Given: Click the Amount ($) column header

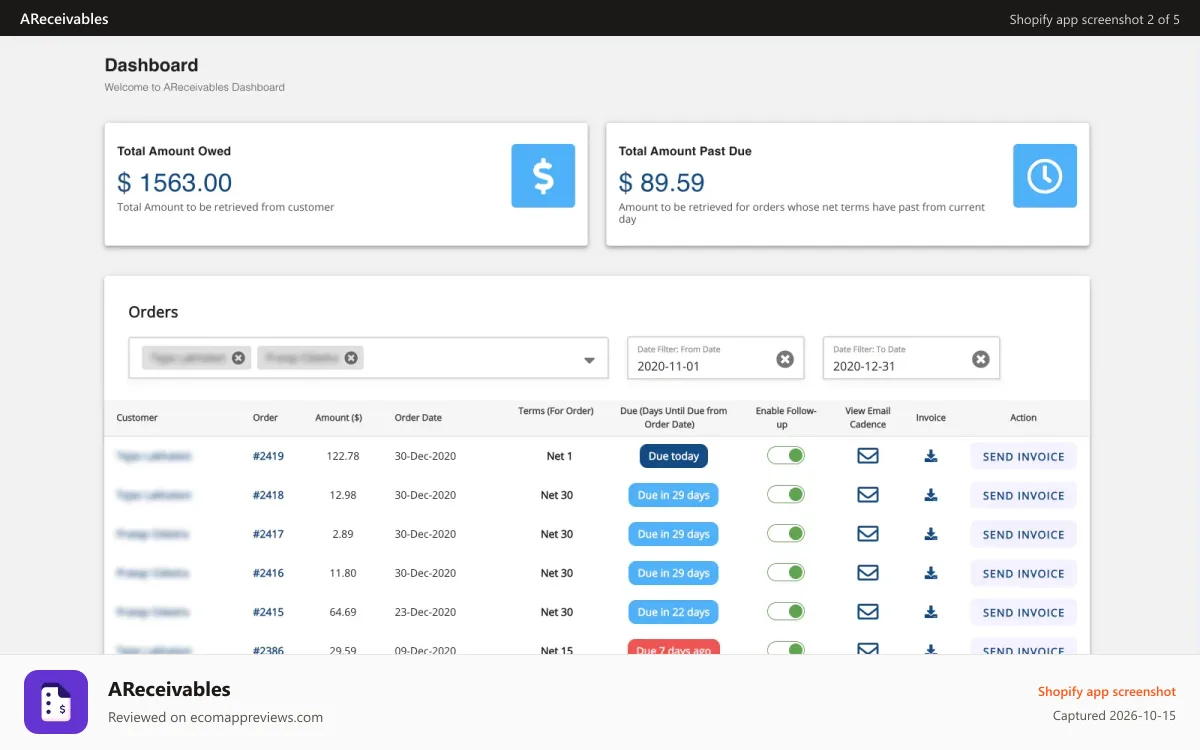Looking at the screenshot, I should [x=339, y=418].
